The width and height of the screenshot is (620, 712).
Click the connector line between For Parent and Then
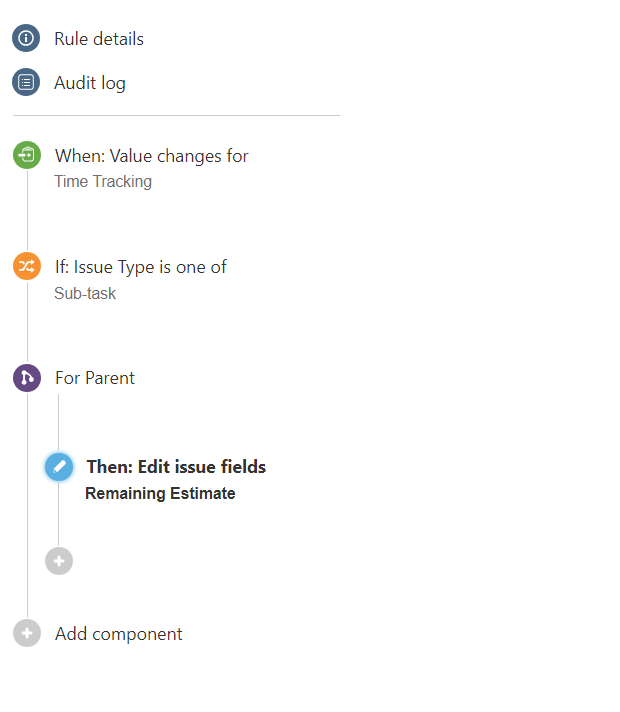click(59, 422)
